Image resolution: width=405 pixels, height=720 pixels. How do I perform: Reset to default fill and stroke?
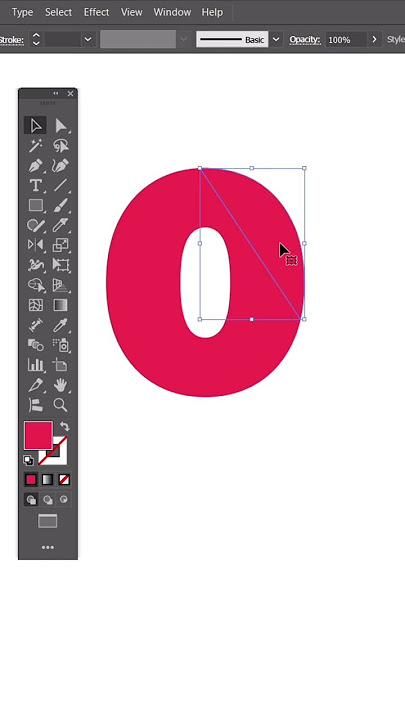(x=28, y=460)
